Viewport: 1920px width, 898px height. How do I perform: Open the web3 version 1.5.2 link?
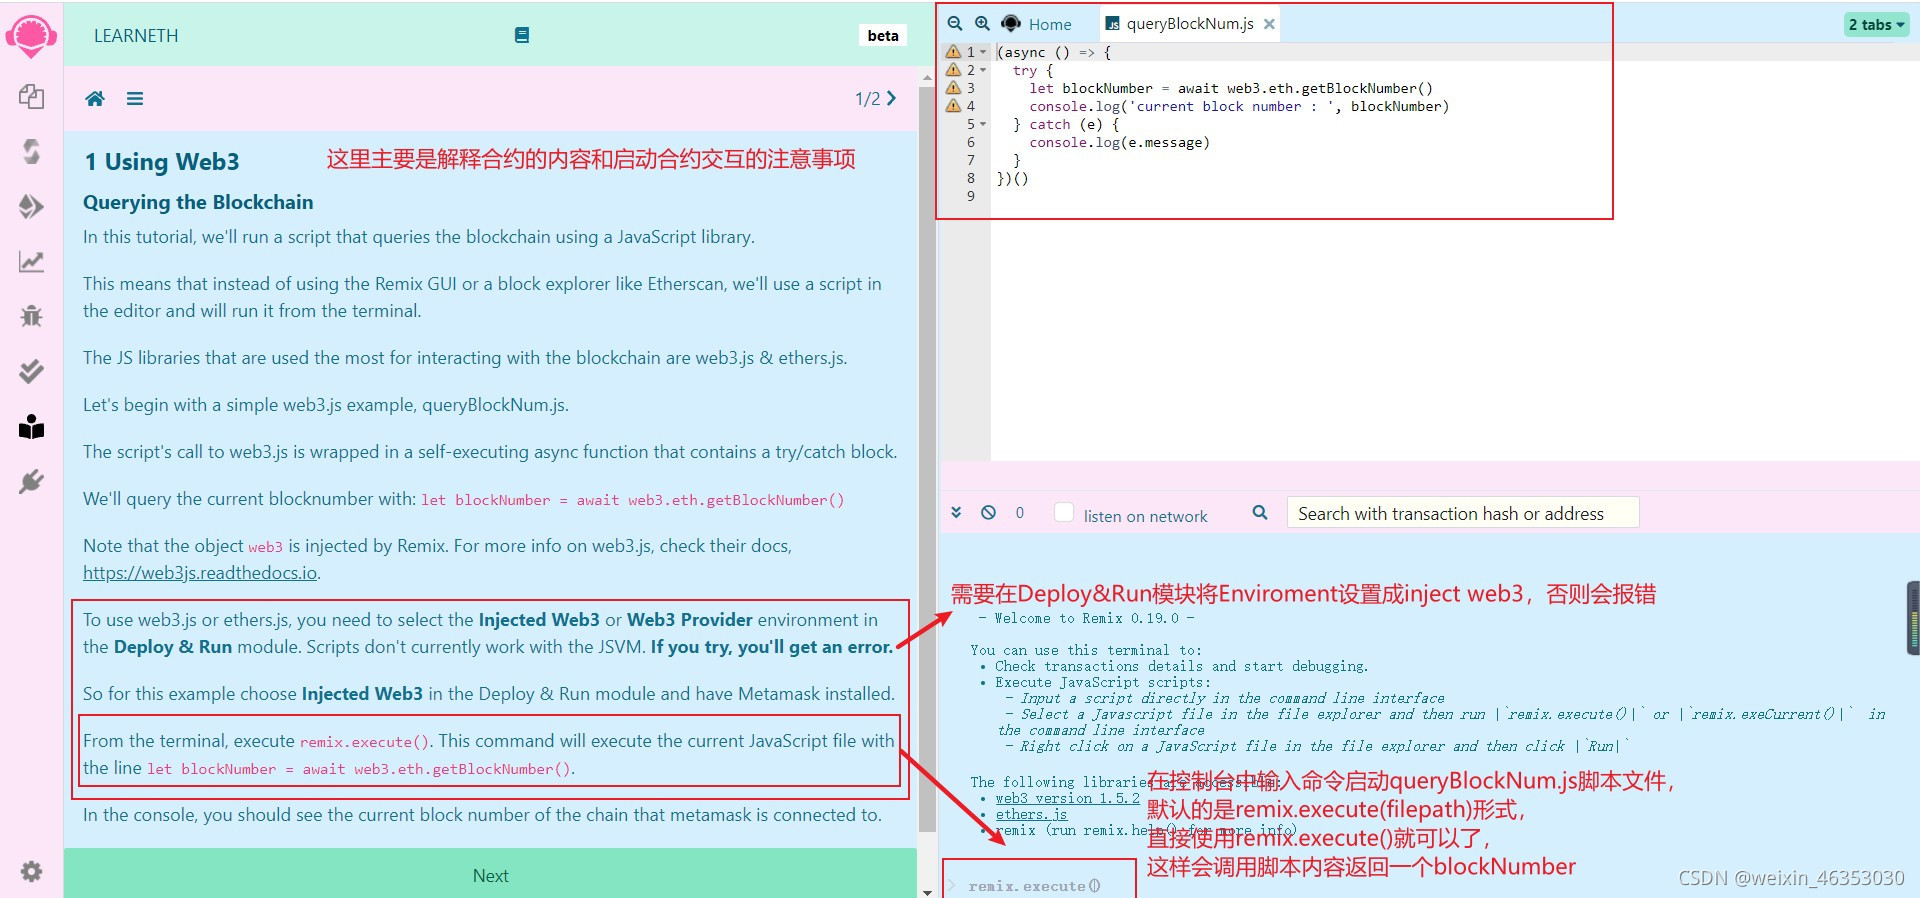pos(1068,798)
